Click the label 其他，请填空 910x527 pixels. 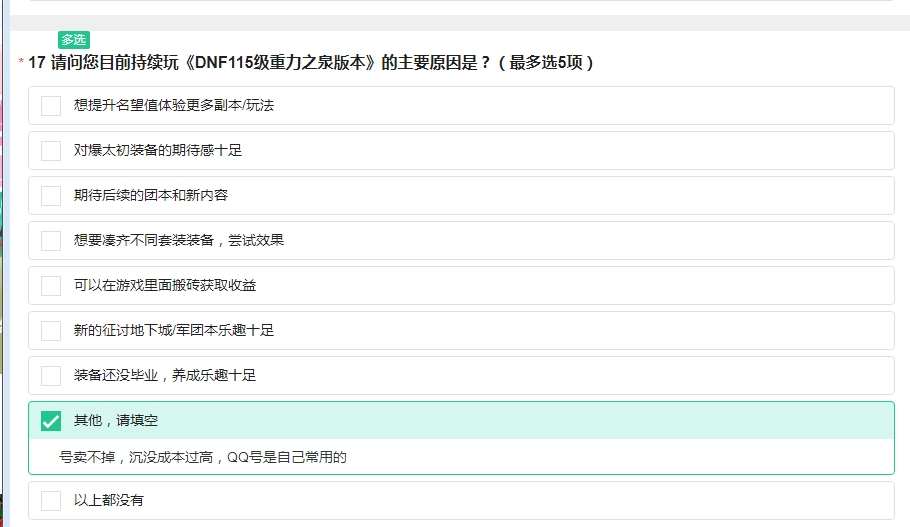[115, 420]
